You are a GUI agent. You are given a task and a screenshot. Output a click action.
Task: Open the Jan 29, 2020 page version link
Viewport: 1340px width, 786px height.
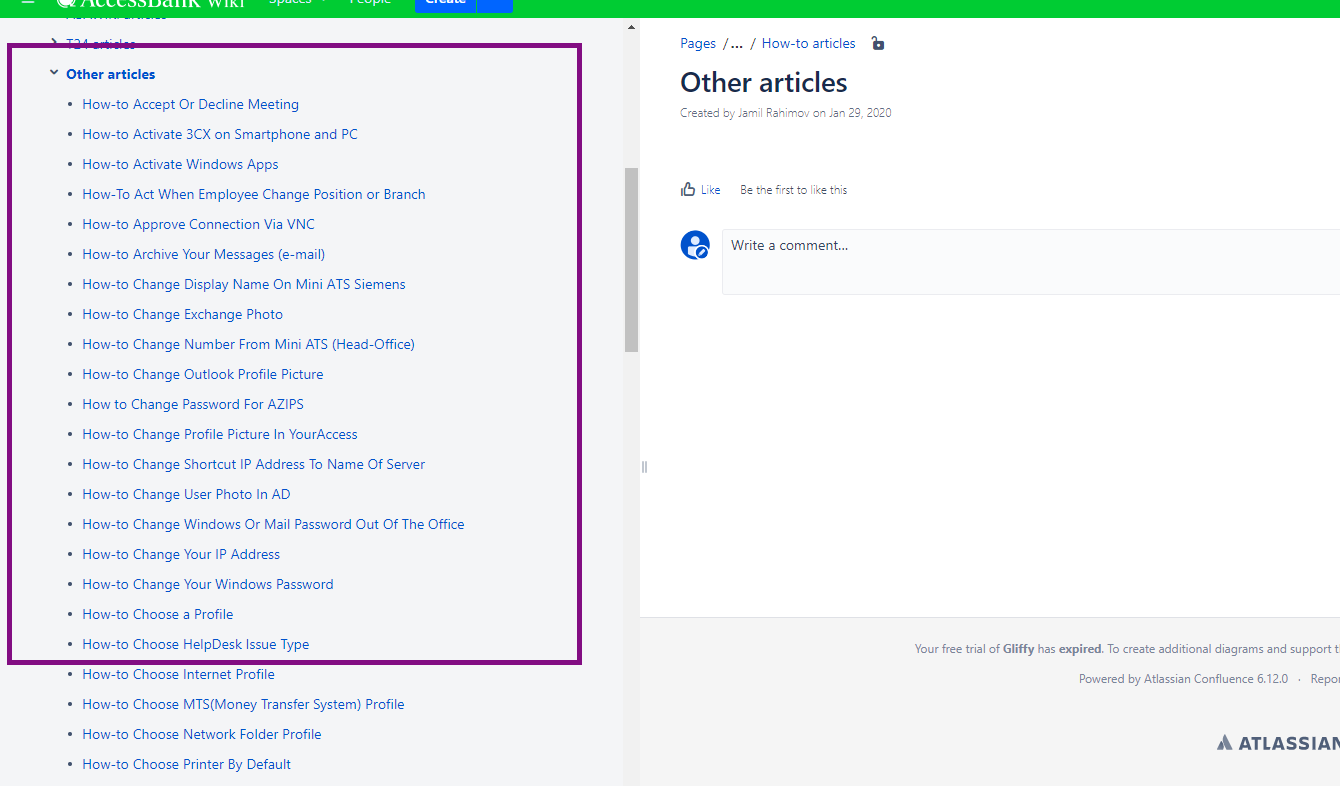click(860, 113)
